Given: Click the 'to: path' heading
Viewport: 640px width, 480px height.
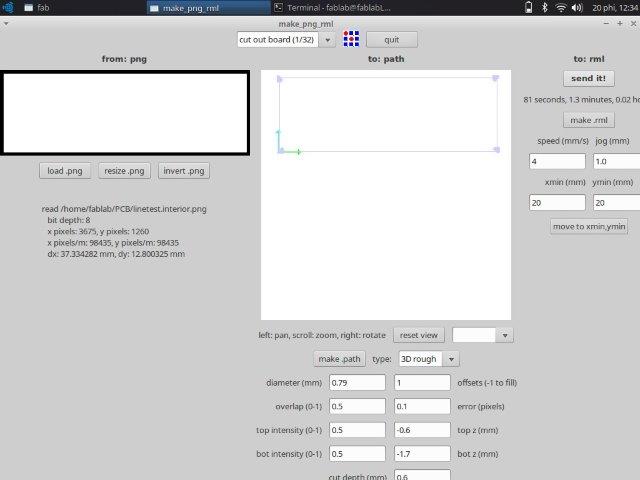Looking at the screenshot, I should tap(386, 59).
